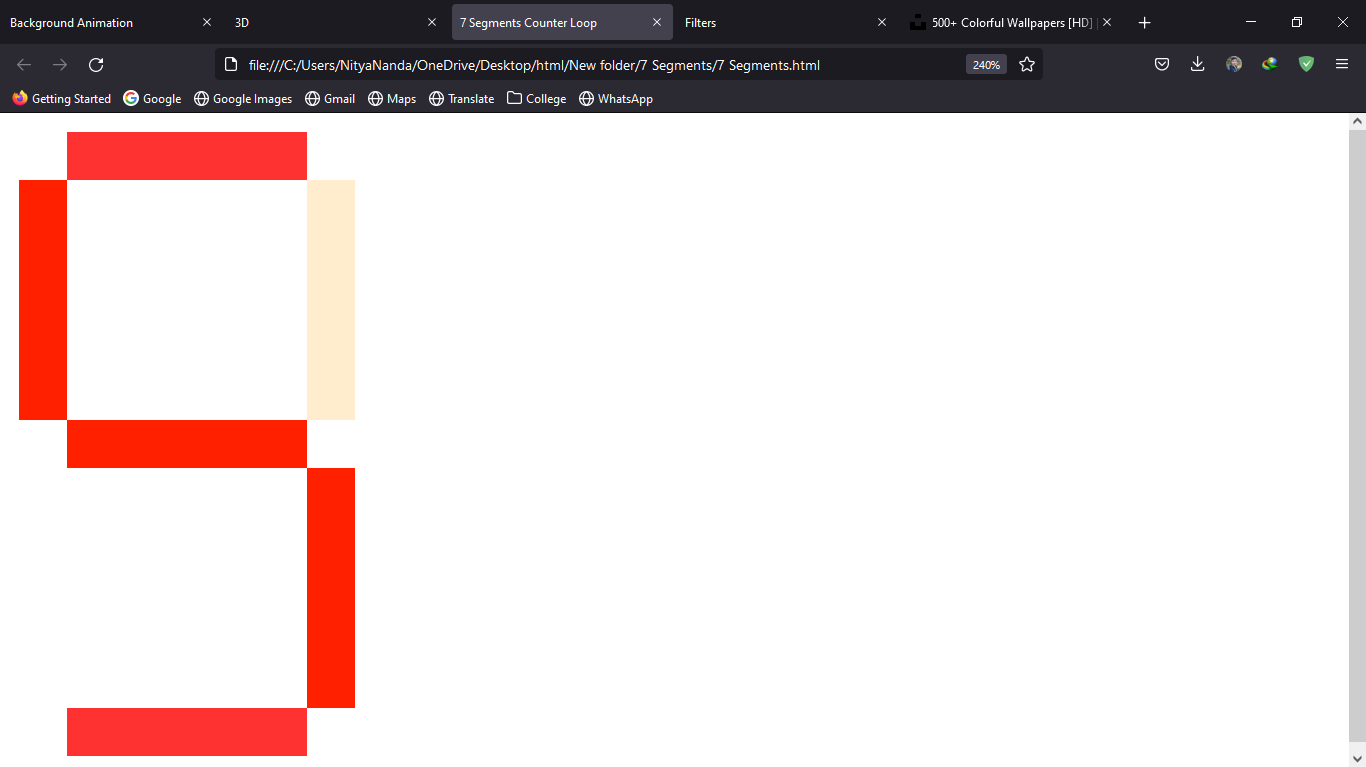
Task: Go forward to the next page
Action: [59, 64]
